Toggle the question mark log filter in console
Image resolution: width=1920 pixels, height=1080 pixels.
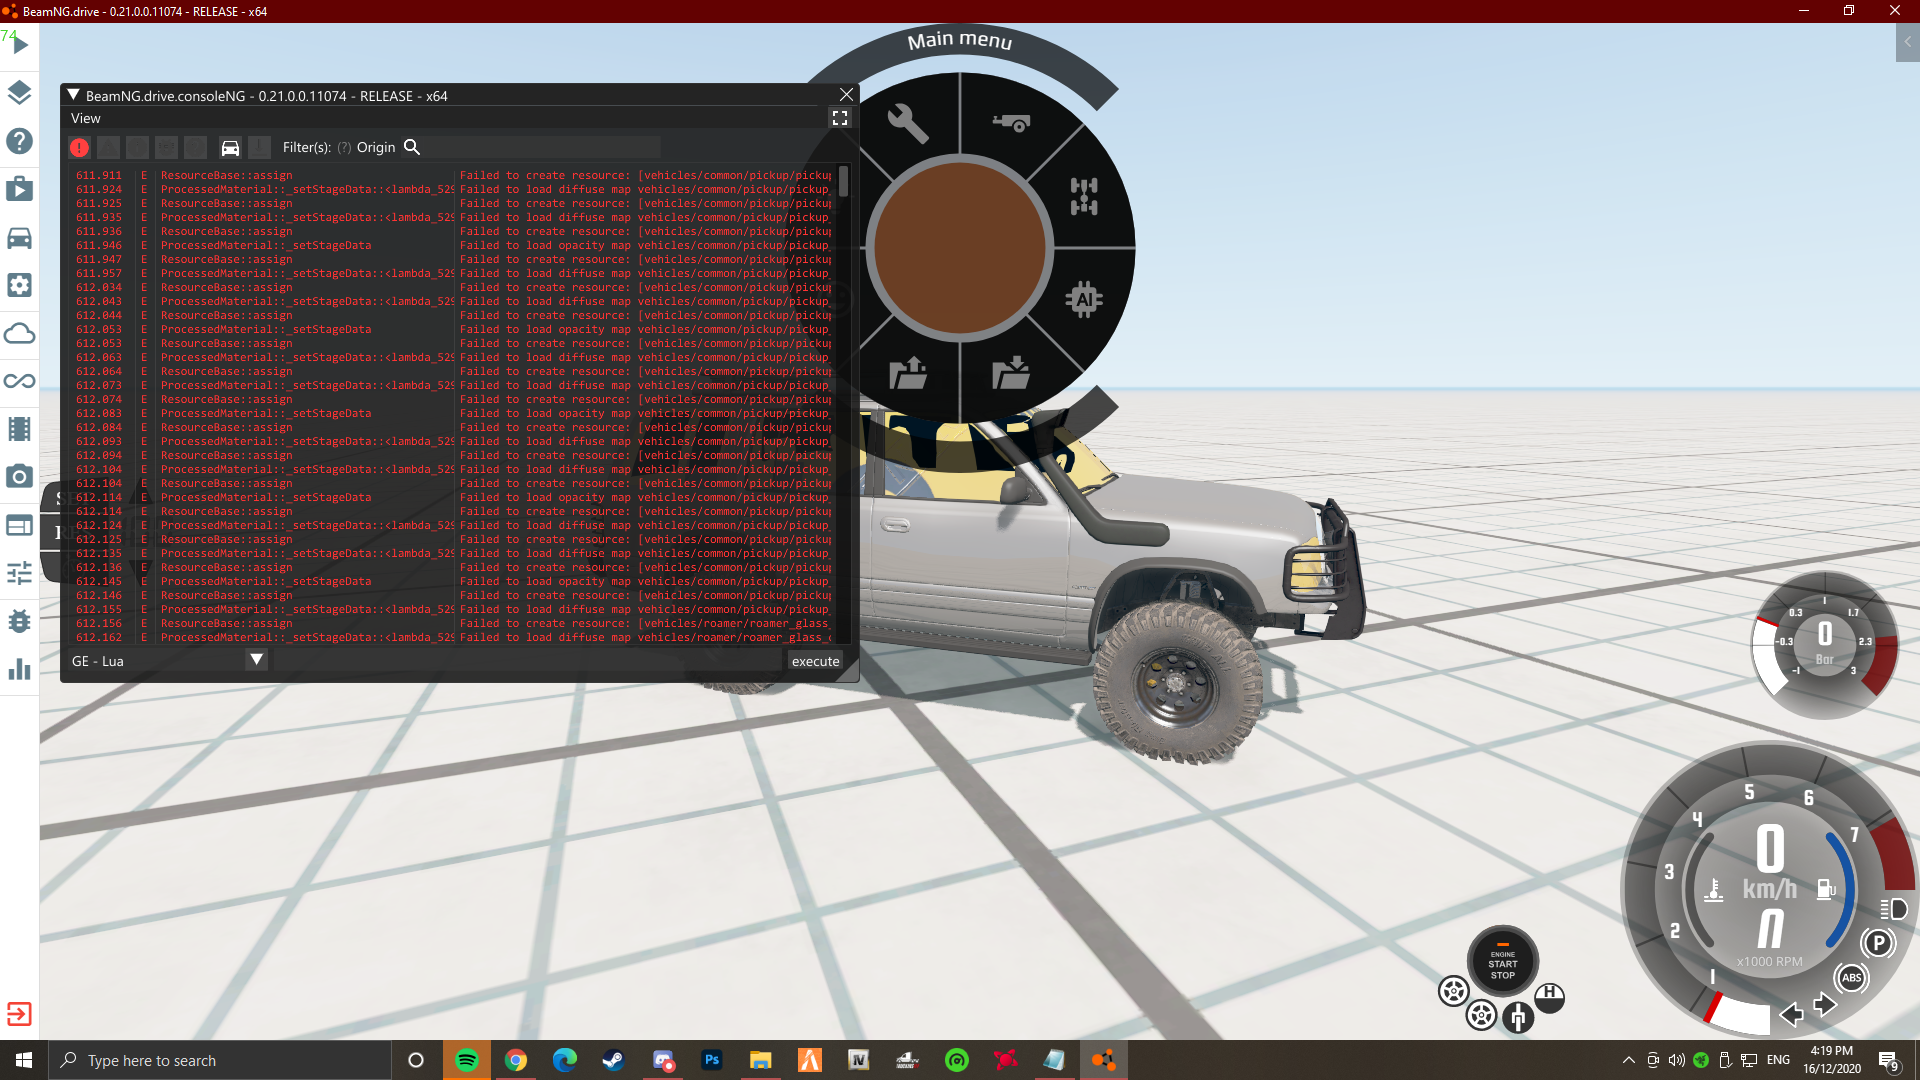point(196,148)
